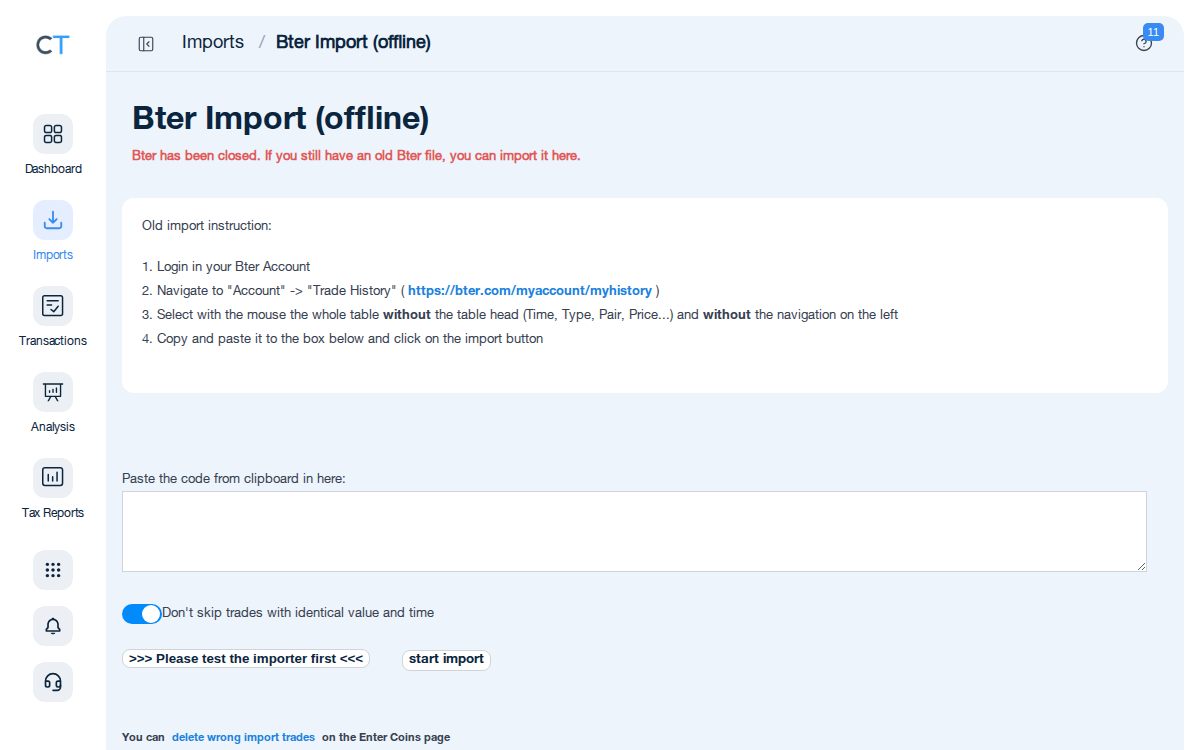Click the Bter Import (offline) breadcrumb
The image size is (1200, 750).
coord(353,42)
